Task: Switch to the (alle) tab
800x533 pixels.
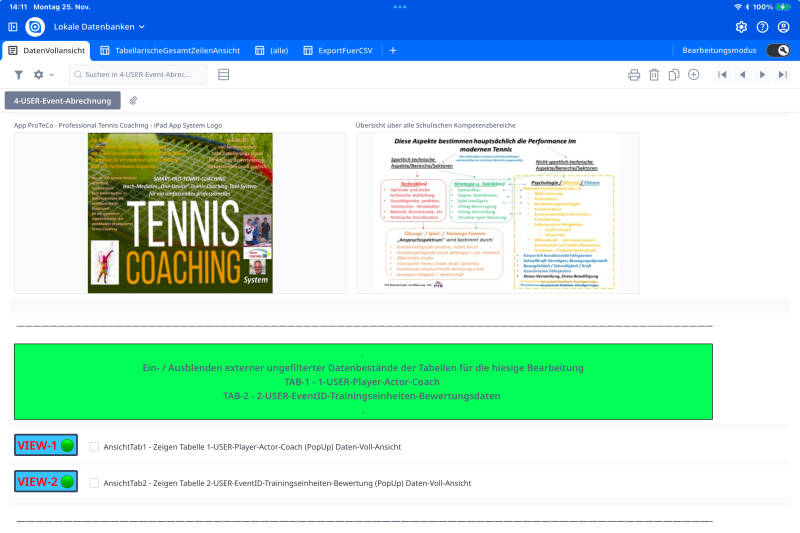Action: click(x=272, y=50)
